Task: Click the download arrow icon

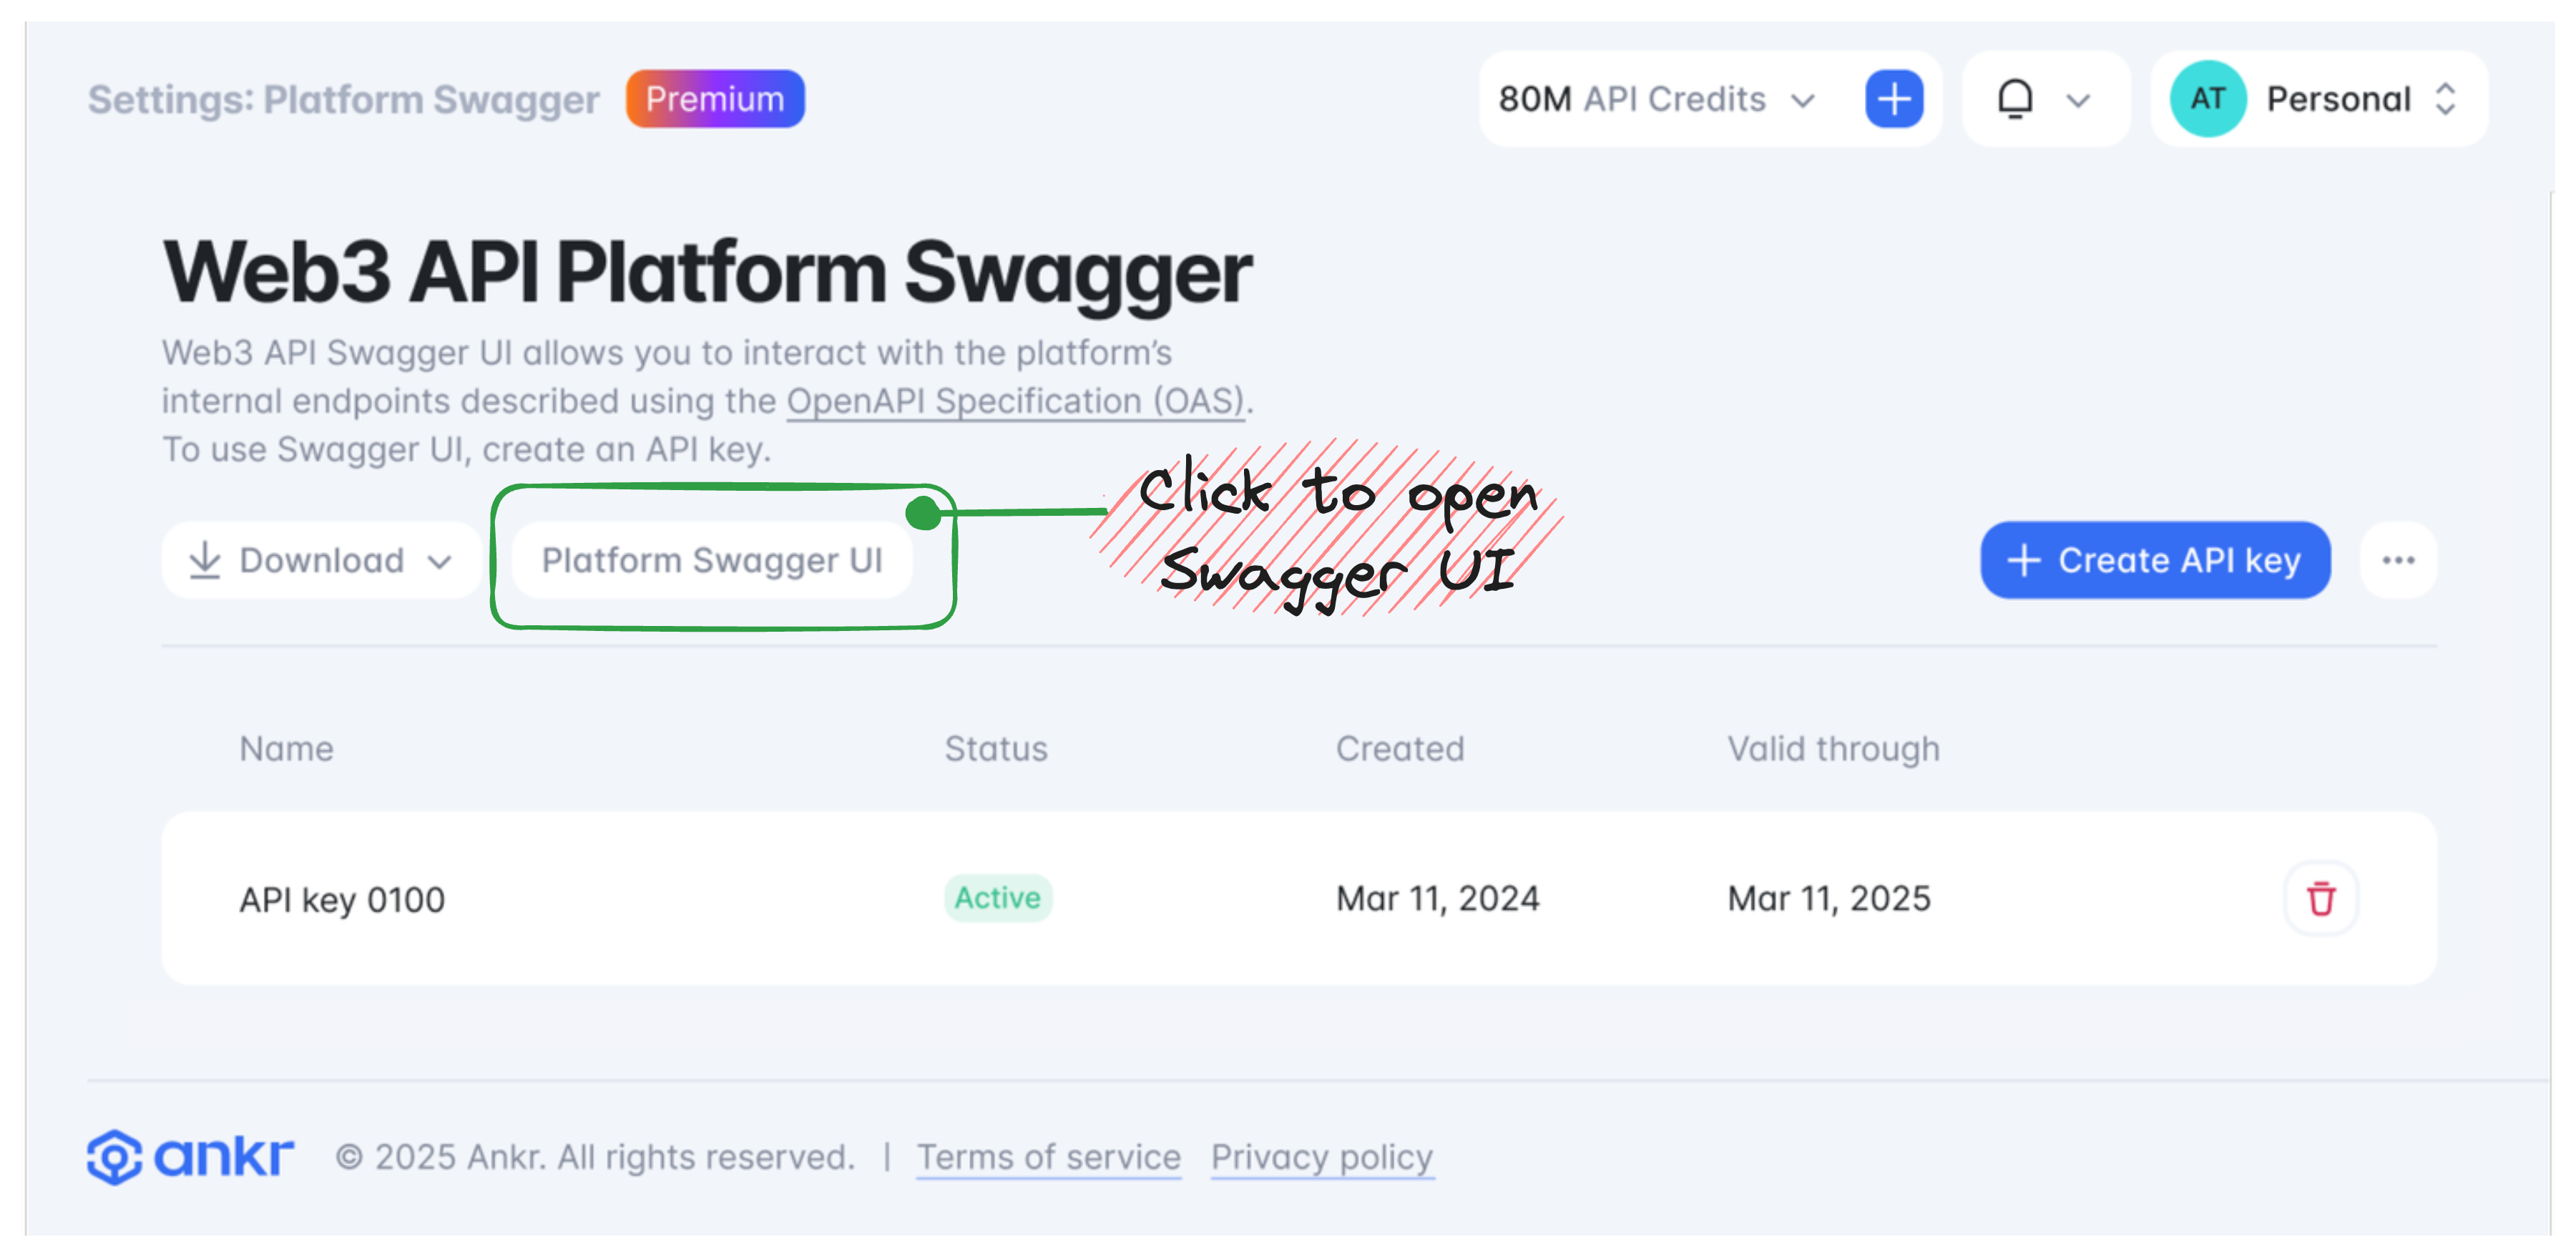Action: (x=205, y=560)
